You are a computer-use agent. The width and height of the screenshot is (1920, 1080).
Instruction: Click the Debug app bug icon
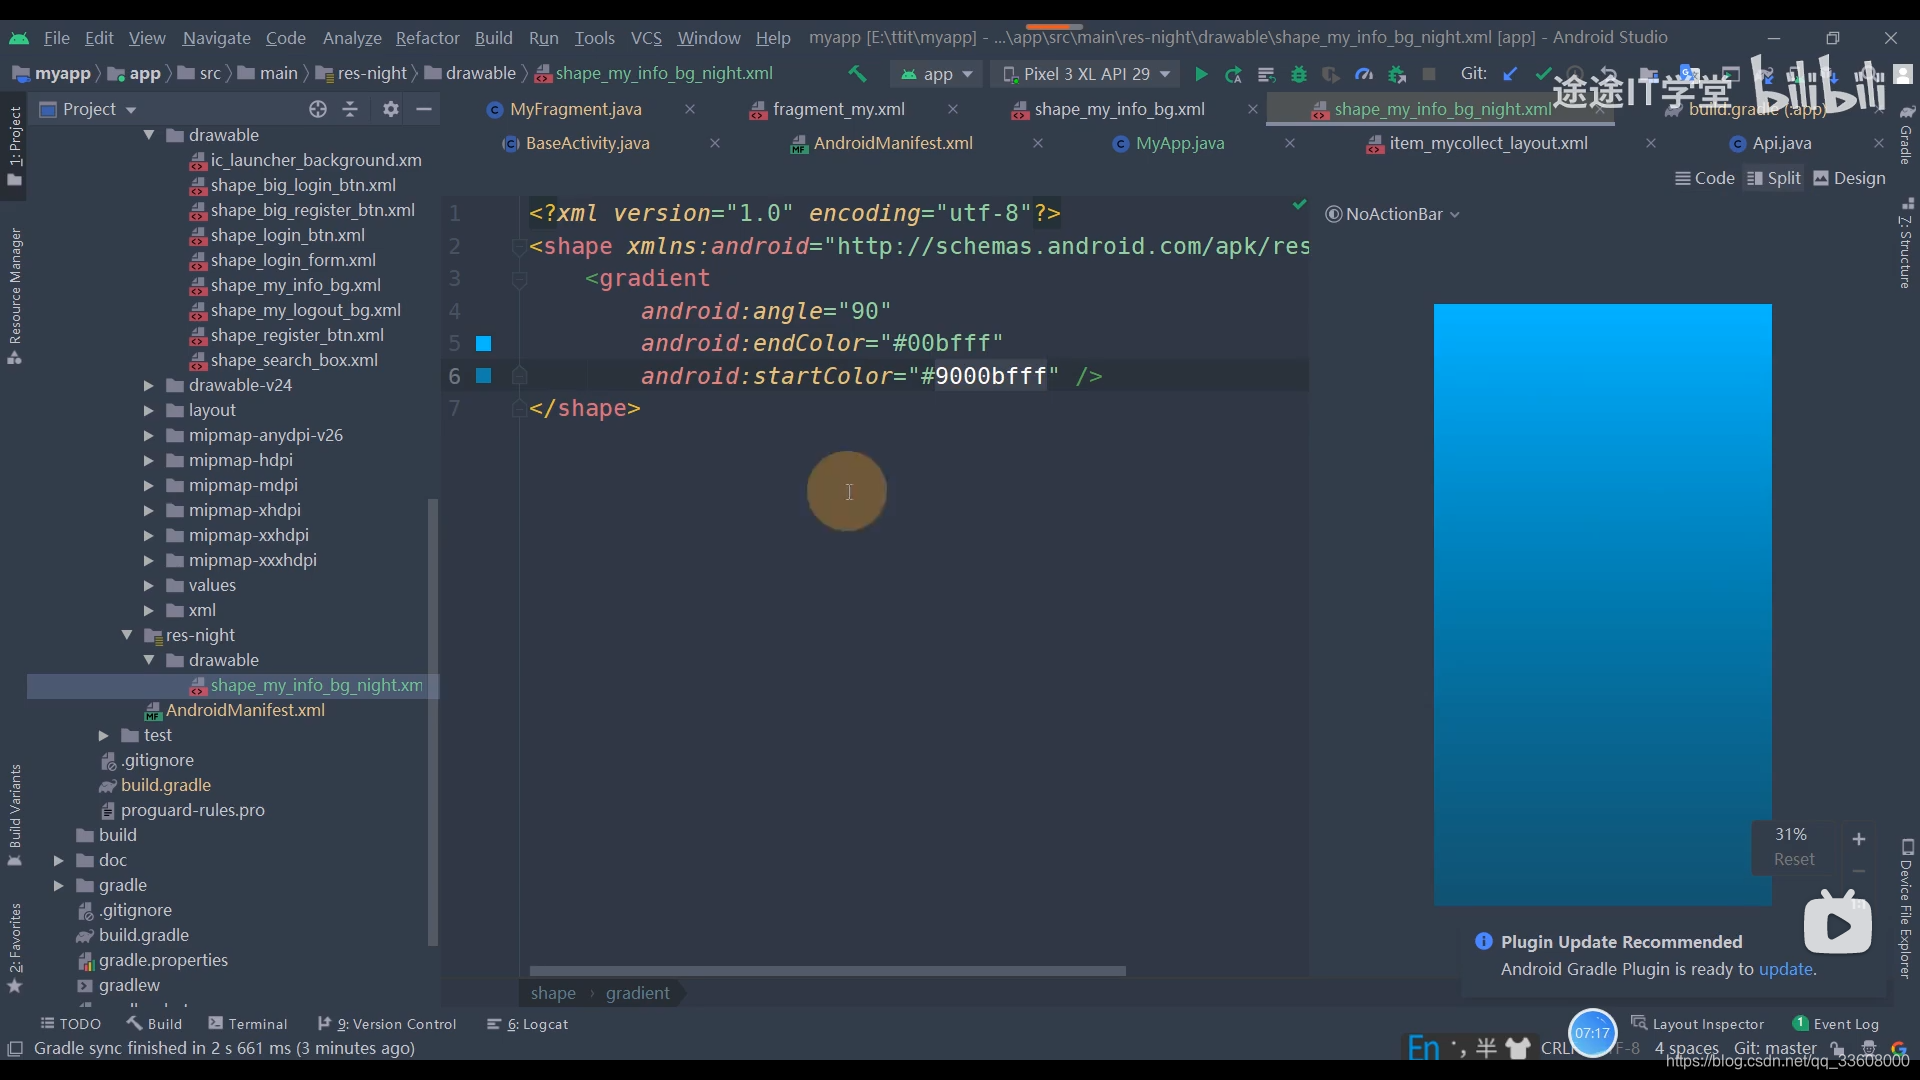[1299, 74]
